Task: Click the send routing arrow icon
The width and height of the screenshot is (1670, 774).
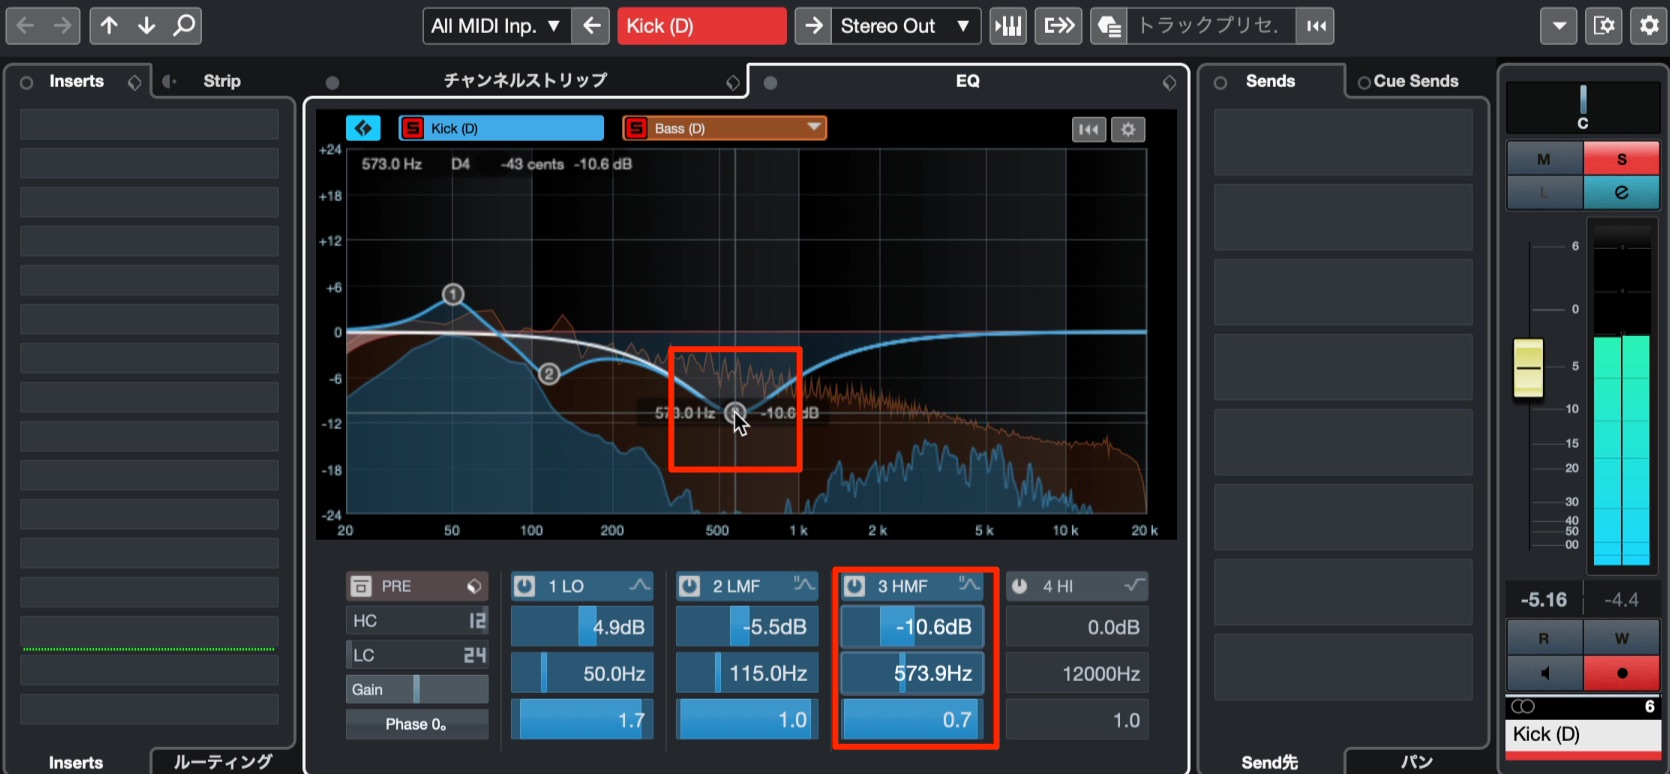Action: pos(1059,26)
